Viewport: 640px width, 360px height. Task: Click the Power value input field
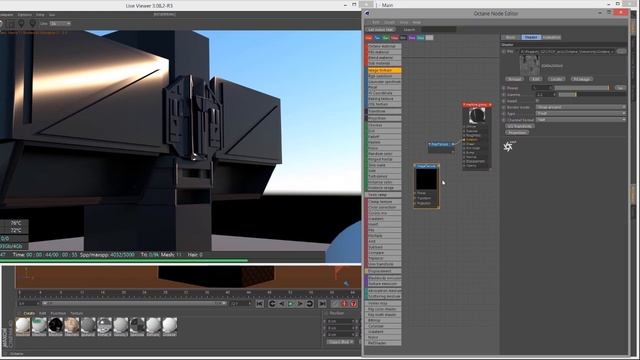click(542, 88)
